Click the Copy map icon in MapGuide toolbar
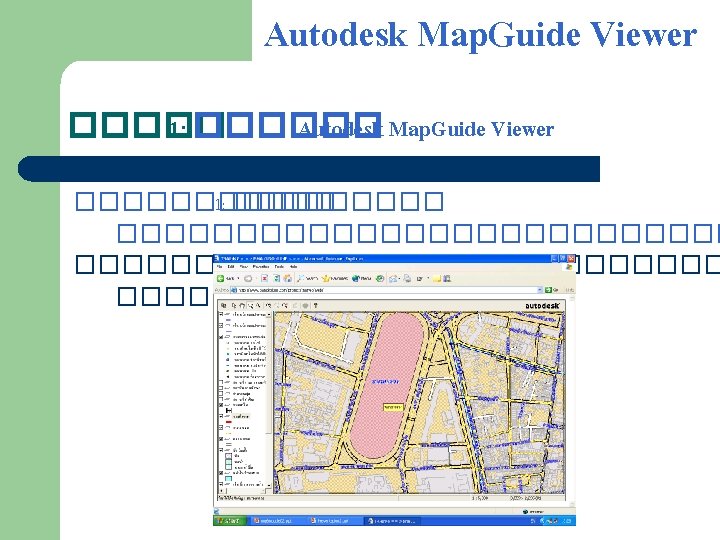 [224, 305]
